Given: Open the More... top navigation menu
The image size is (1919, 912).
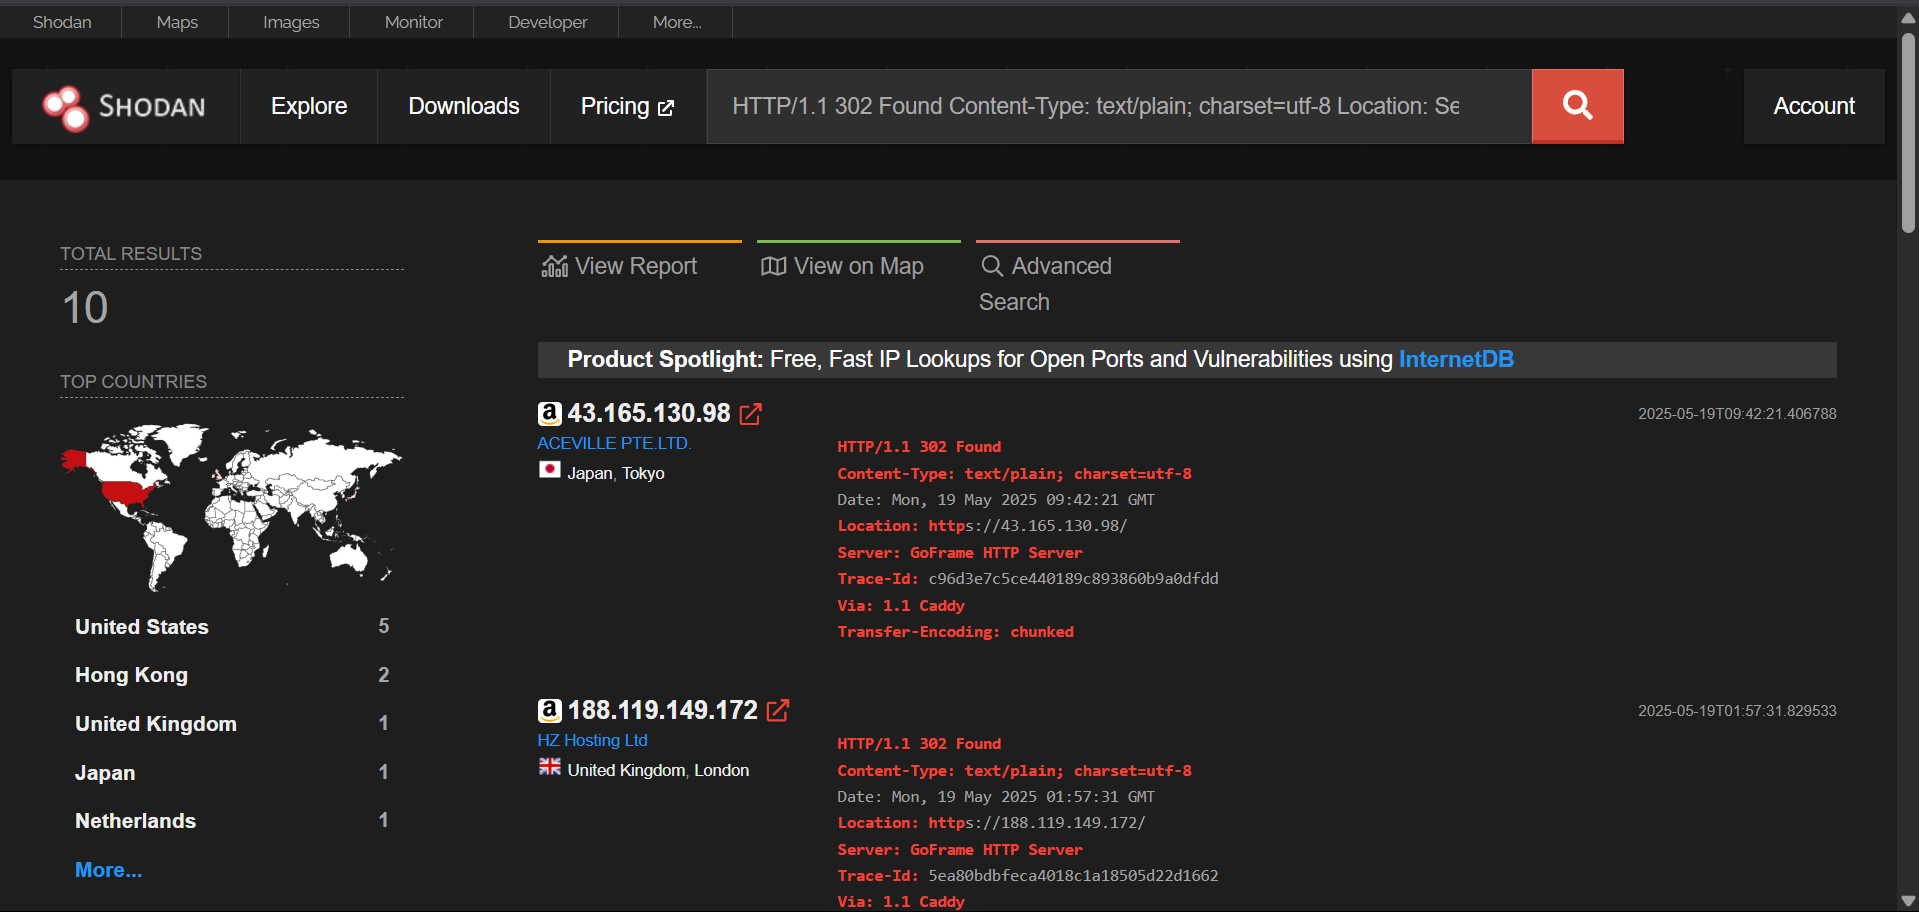Looking at the screenshot, I should pos(676,22).
